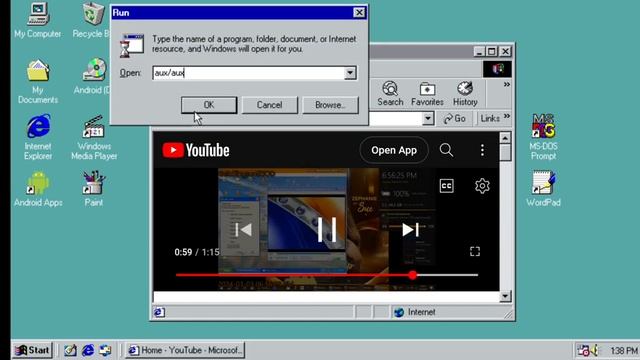Launch Windows Media Player desktop icon
Image resolution: width=640 pixels, height=360 pixels.
point(94,138)
